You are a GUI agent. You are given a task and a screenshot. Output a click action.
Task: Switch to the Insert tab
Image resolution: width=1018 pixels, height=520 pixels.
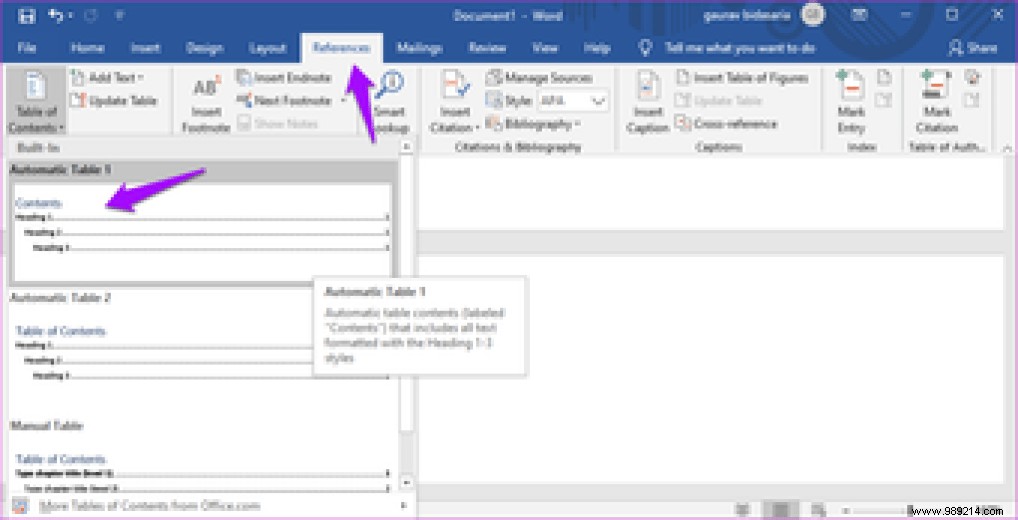(x=145, y=48)
